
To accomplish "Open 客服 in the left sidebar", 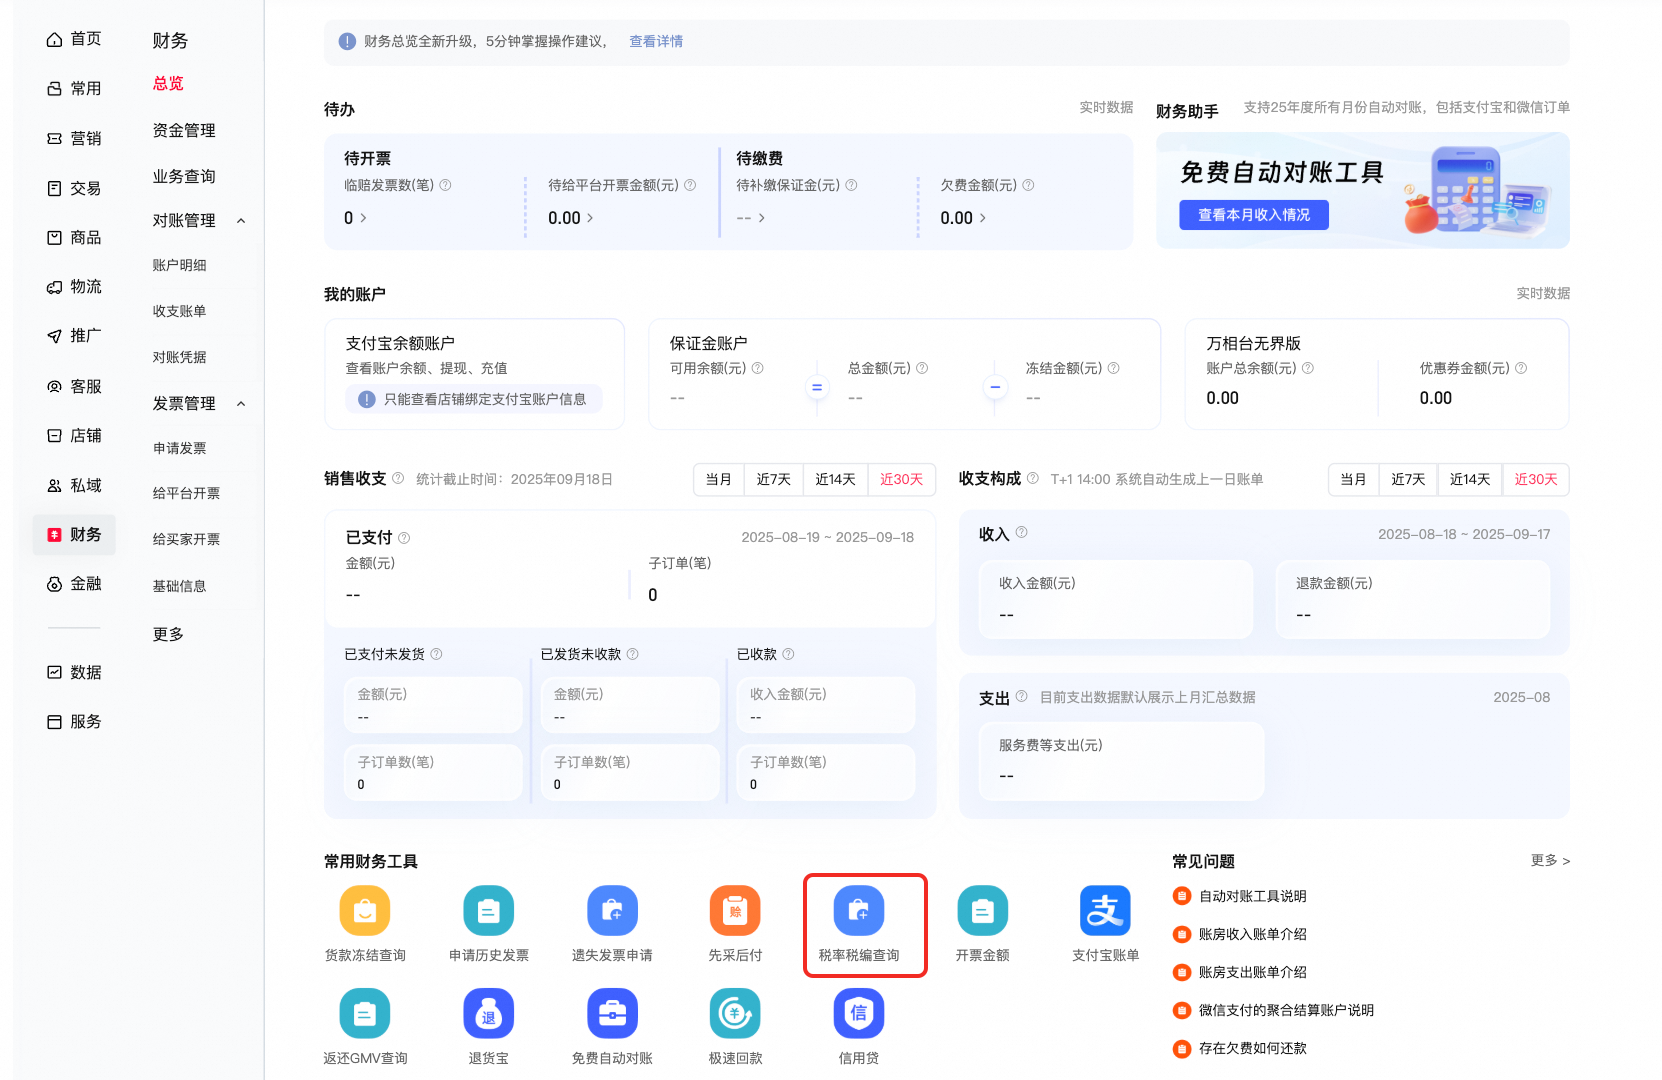I will pos(74,386).
